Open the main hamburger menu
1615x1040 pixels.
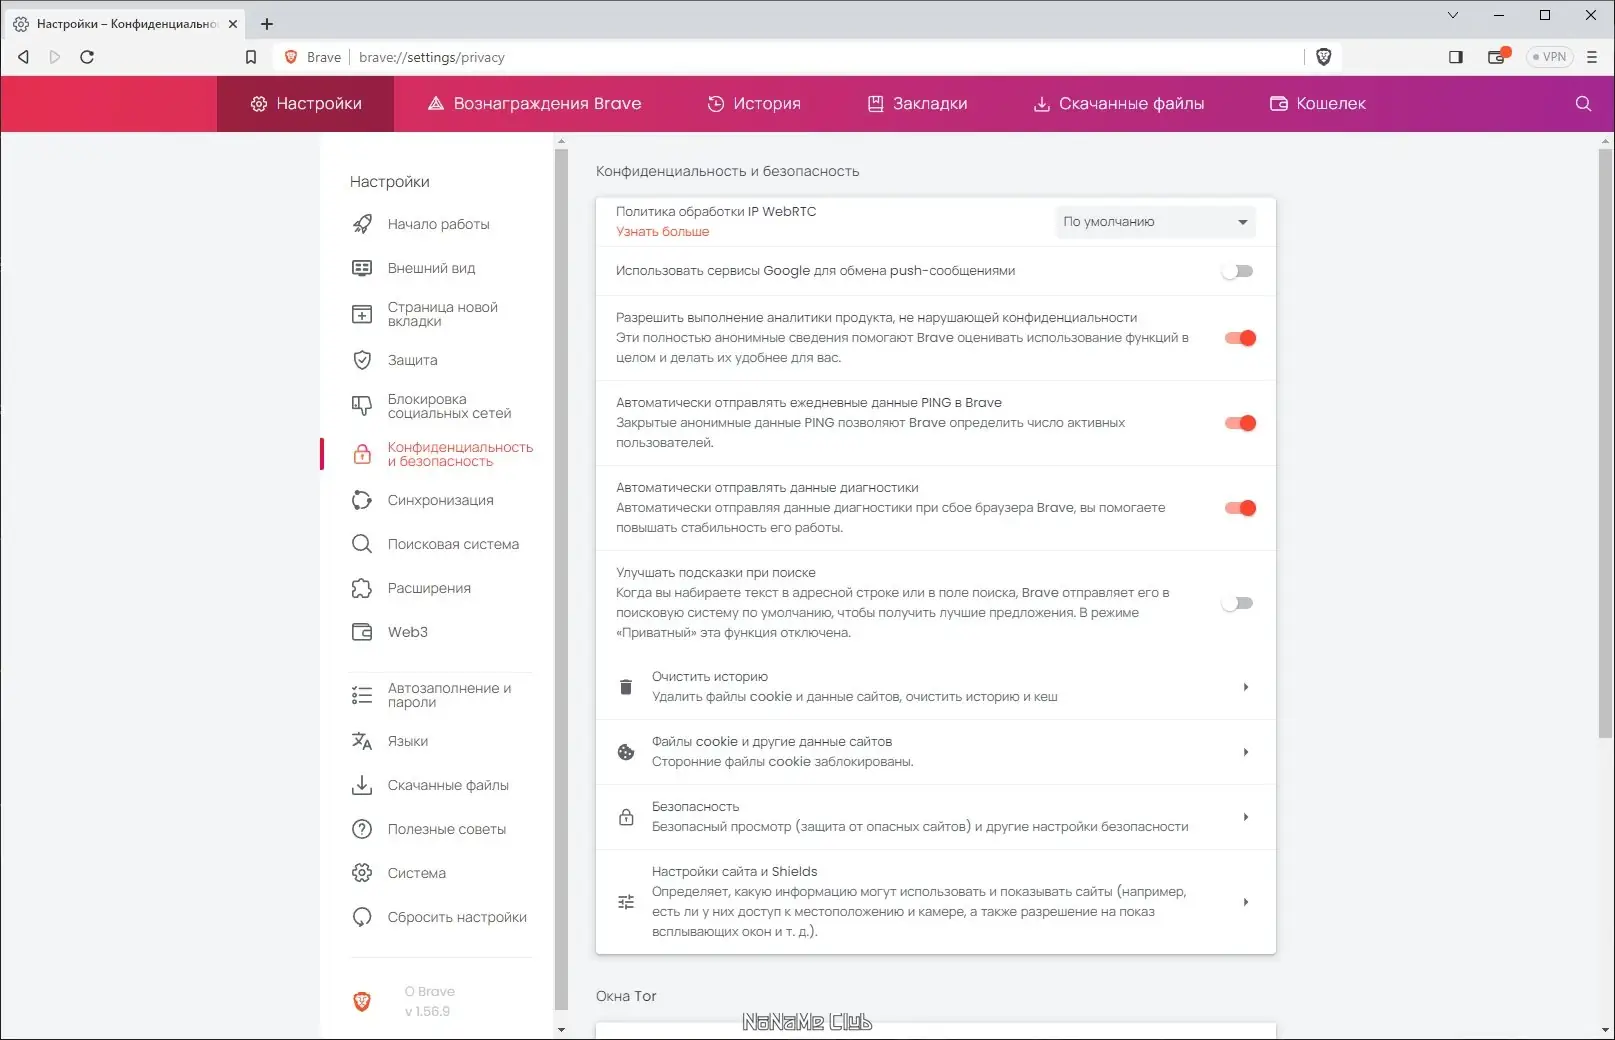1592,57
